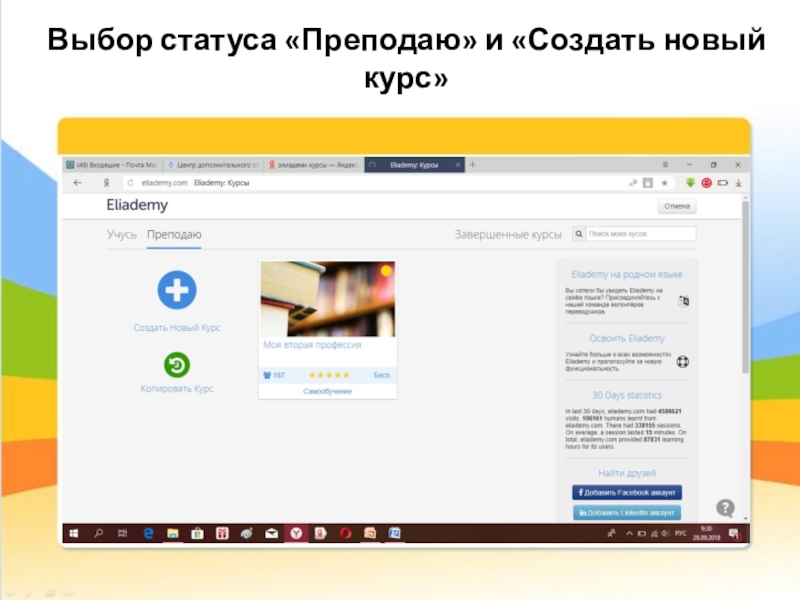Click the green Copy Course icon
This screenshot has height=600, width=800.
[177, 365]
